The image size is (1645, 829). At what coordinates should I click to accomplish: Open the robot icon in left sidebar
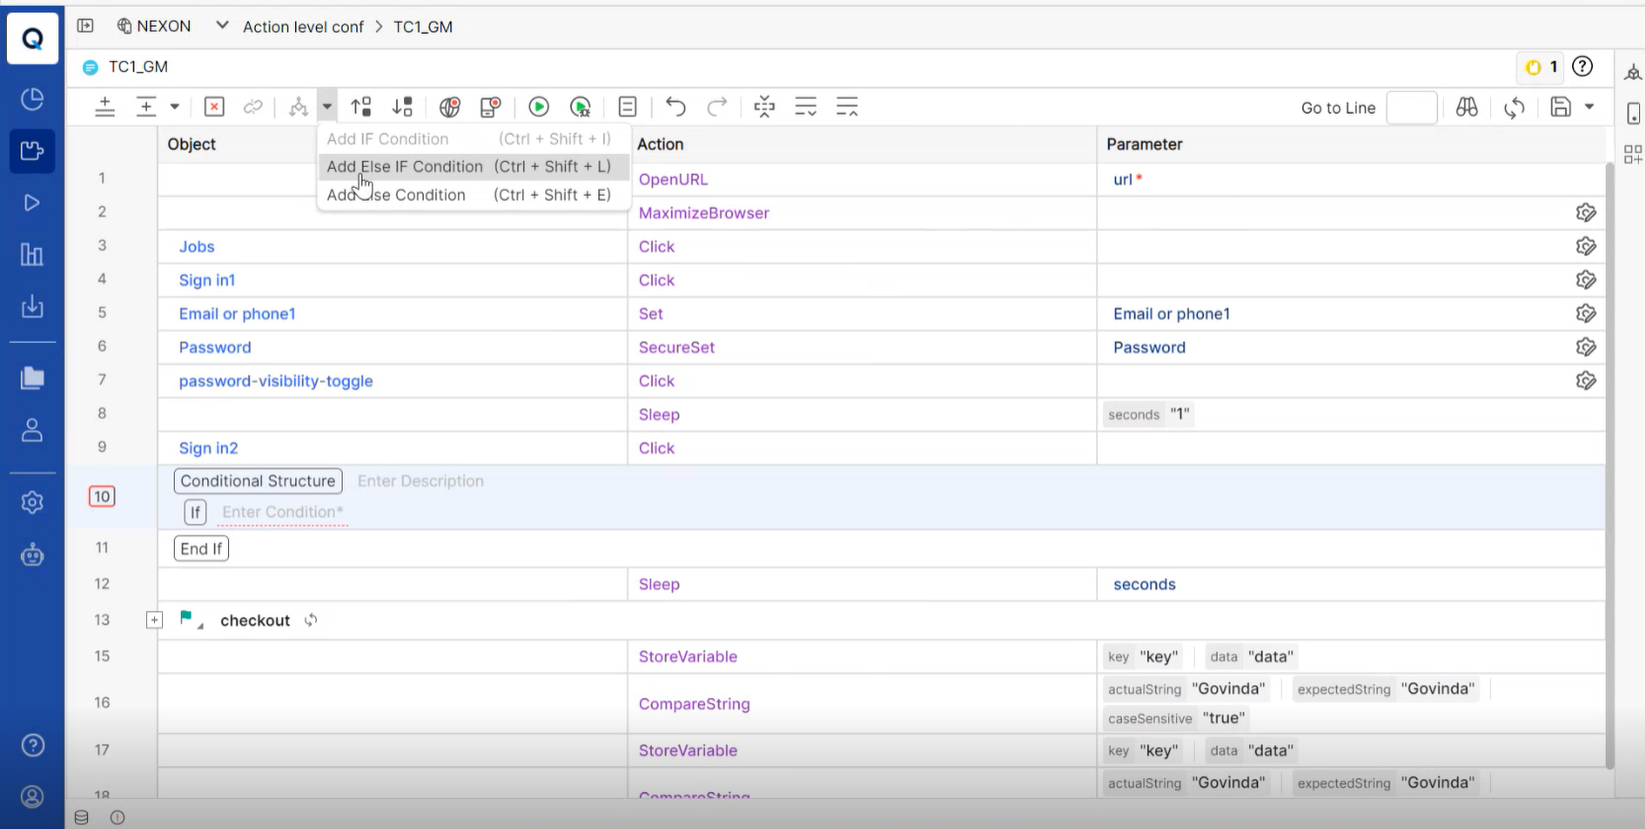(32, 555)
